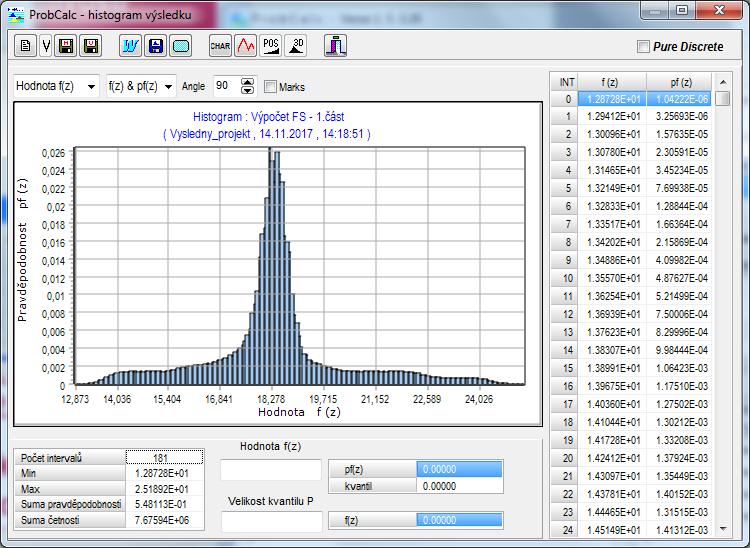Click the f(z) result value 0.00000
Image resolution: width=750 pixels, height=548 pixels.
coord(459,520)
